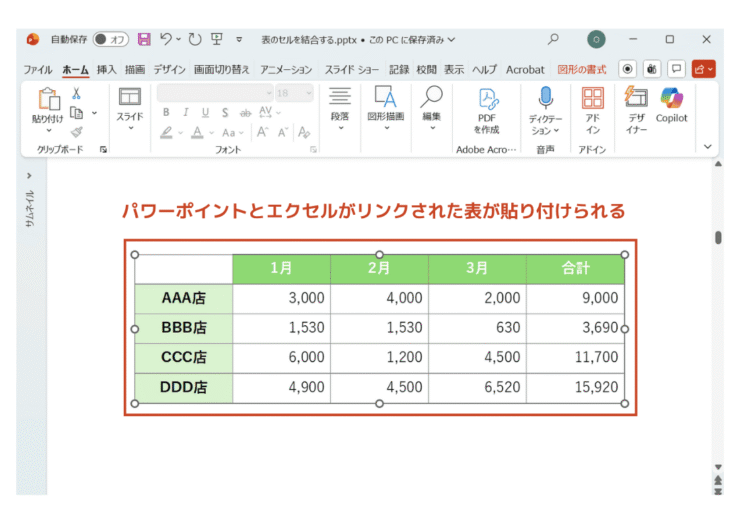740x505 pixels.
Task: Click the next slide double arrow
Action: click(x=718, y=491)
